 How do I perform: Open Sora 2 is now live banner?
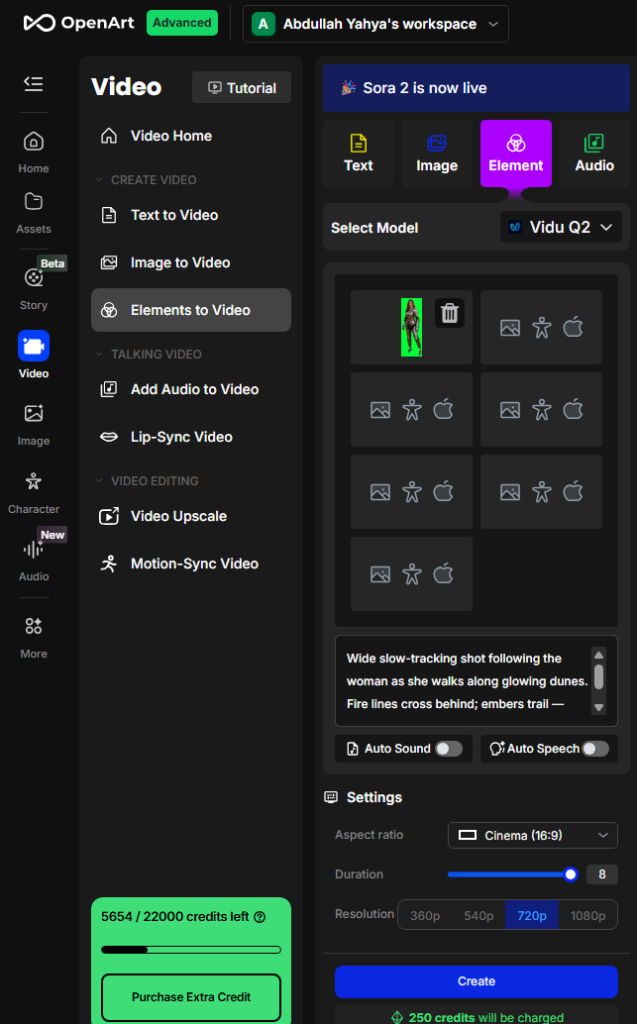pos(476,88)
